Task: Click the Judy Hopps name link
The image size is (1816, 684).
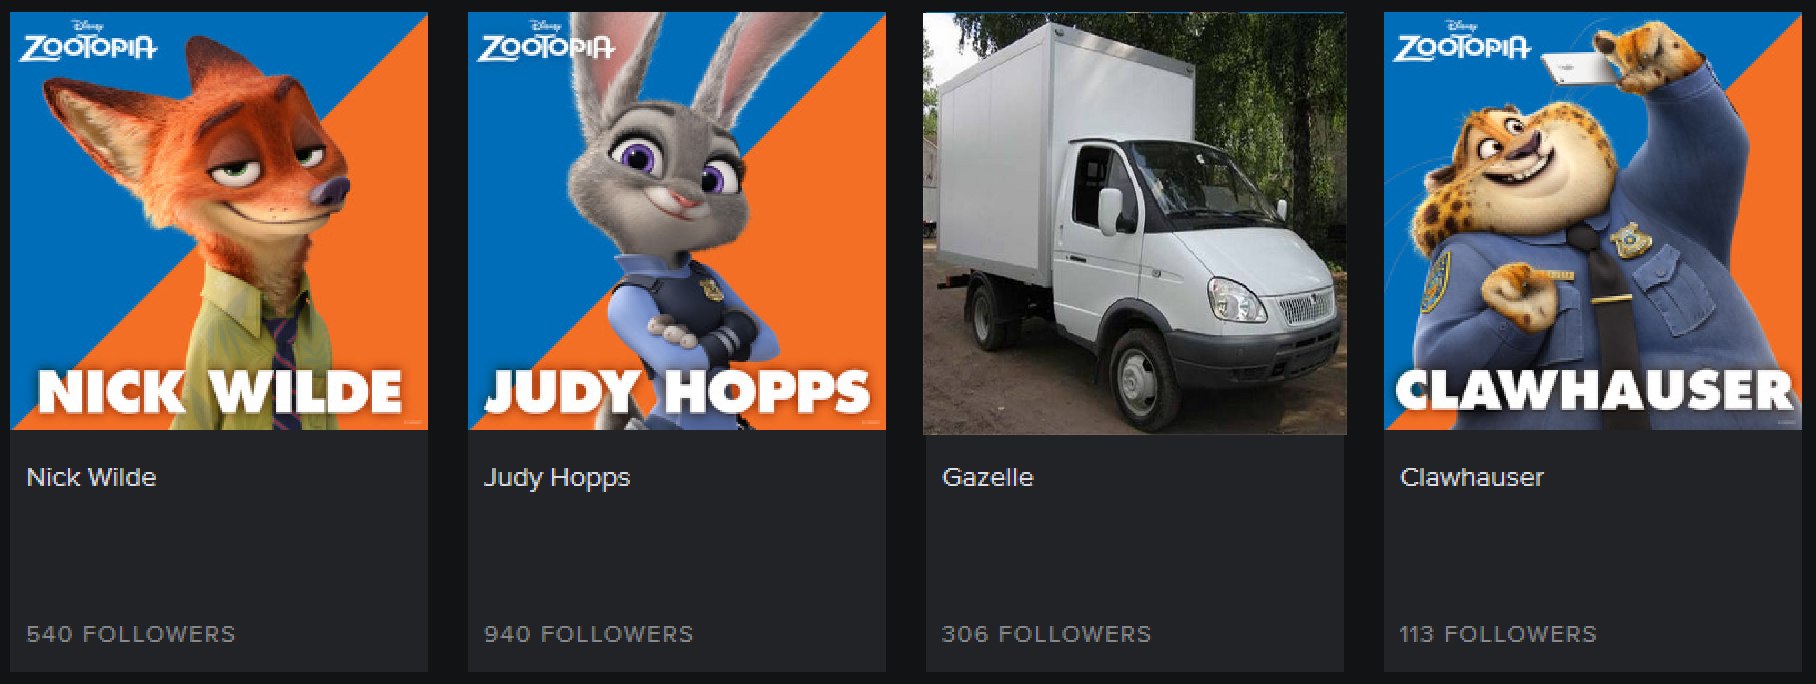Action: pyautogui.click(x=557, y=478)
